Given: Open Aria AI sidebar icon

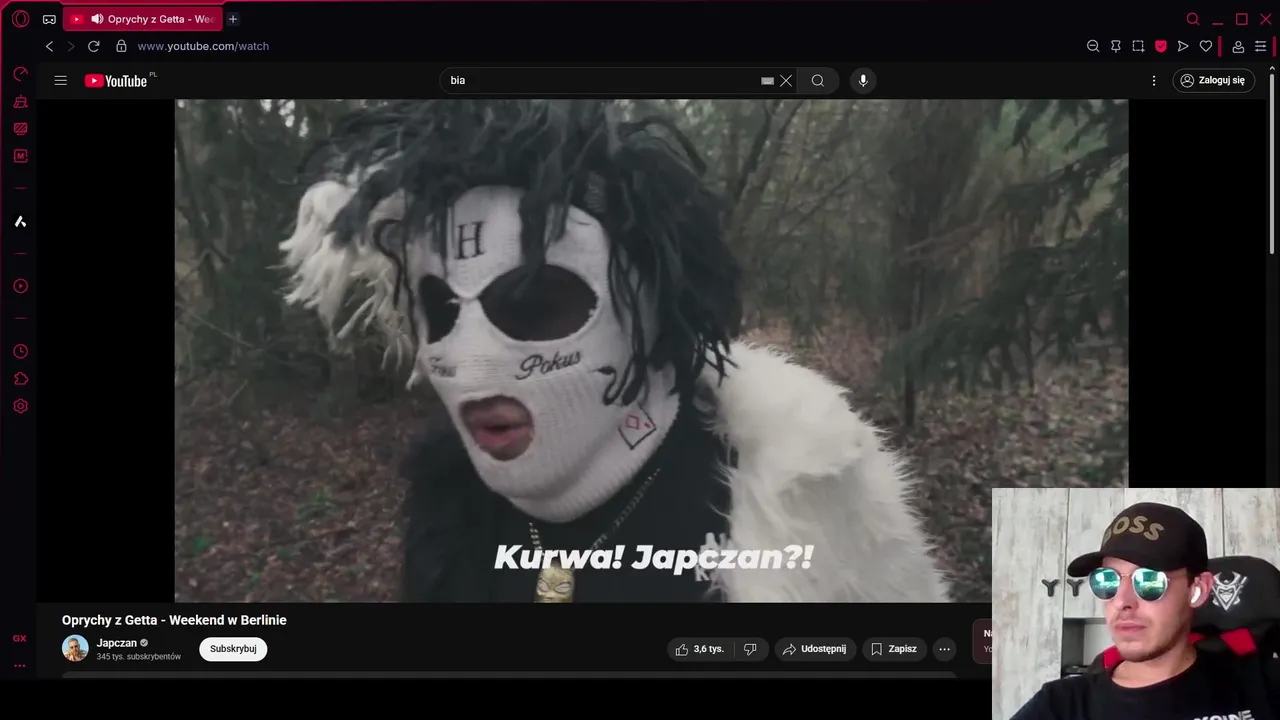Looking at the screenshot, I should tap(20, 221).
